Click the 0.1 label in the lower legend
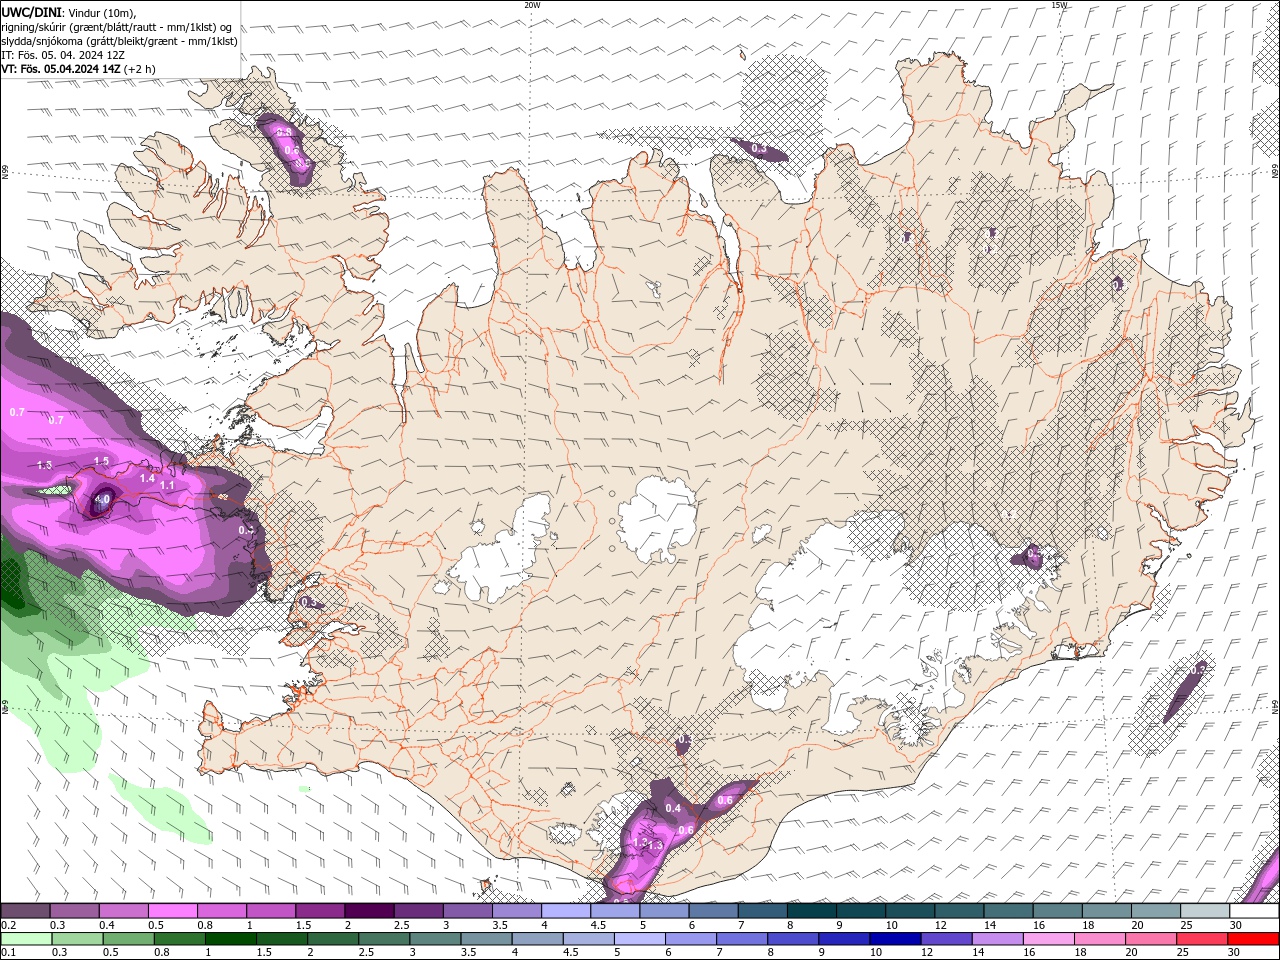The image size is (1280, 960). click(8, 952)
